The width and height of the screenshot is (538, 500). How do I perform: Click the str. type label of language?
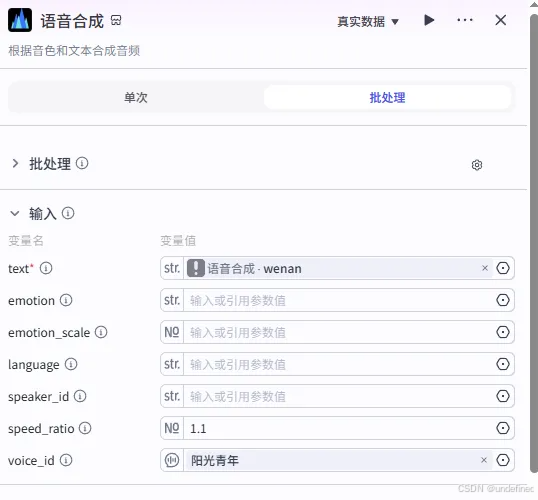(x=172, y=364)
